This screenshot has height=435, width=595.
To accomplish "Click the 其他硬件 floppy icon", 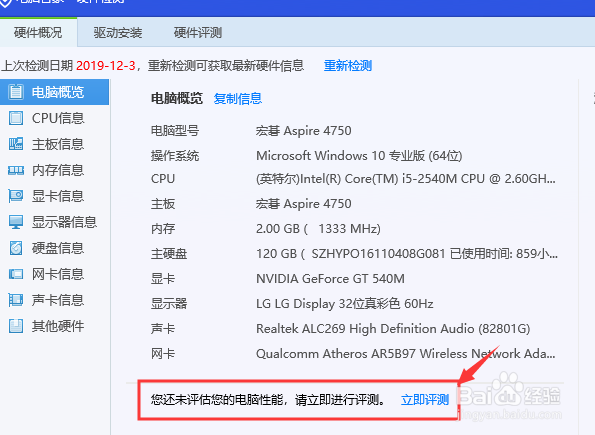I will click(16, 326).
